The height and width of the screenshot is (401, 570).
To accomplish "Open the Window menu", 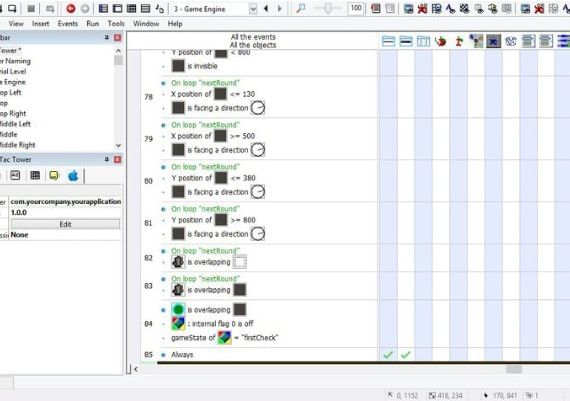I will pos(146,24).
